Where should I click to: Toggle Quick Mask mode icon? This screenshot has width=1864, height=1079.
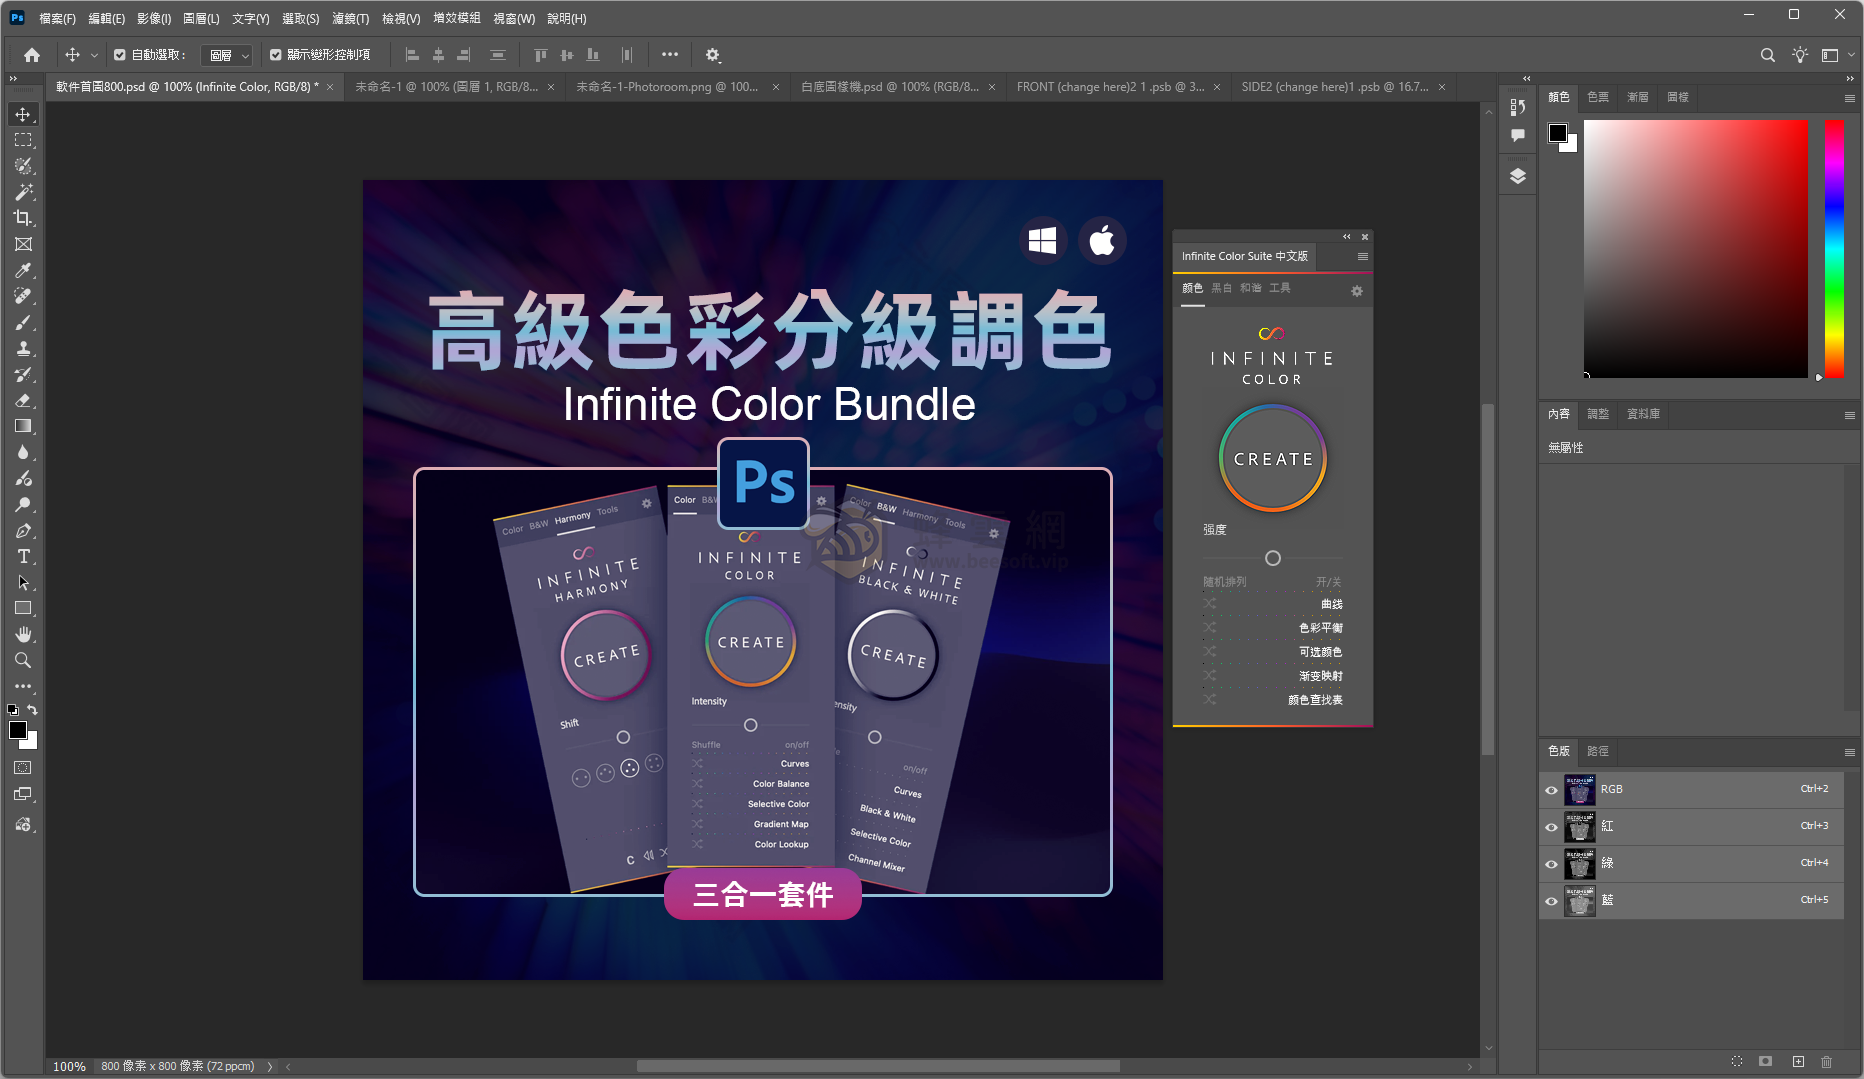(23, 768)
